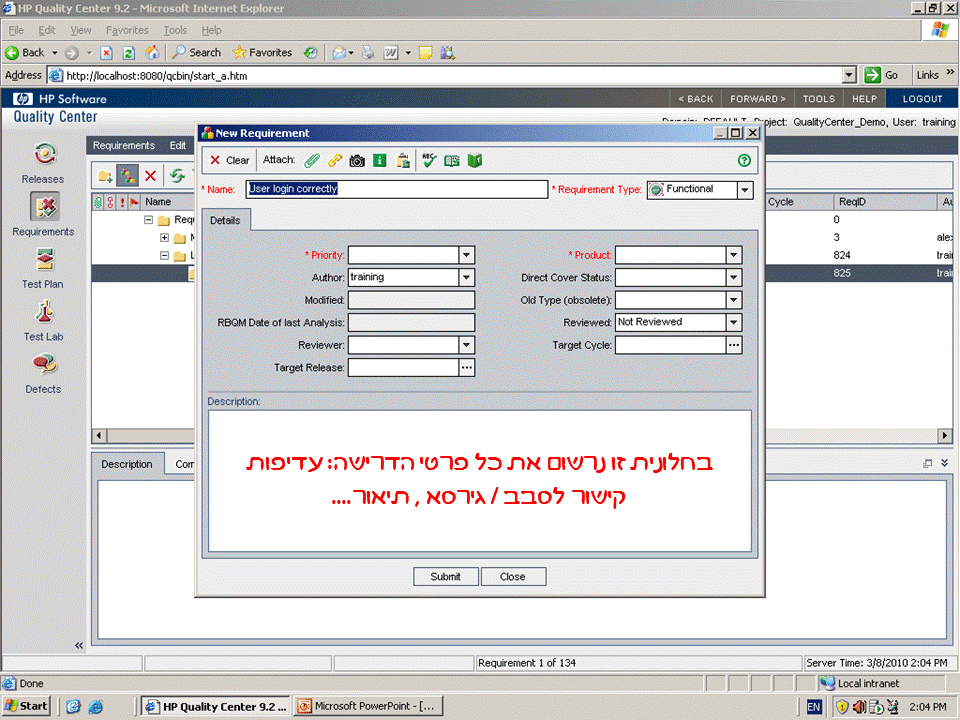Select the Description tab in bottom pane
The height and width of the screenshot is (720, 960).
tap(127, 464)
